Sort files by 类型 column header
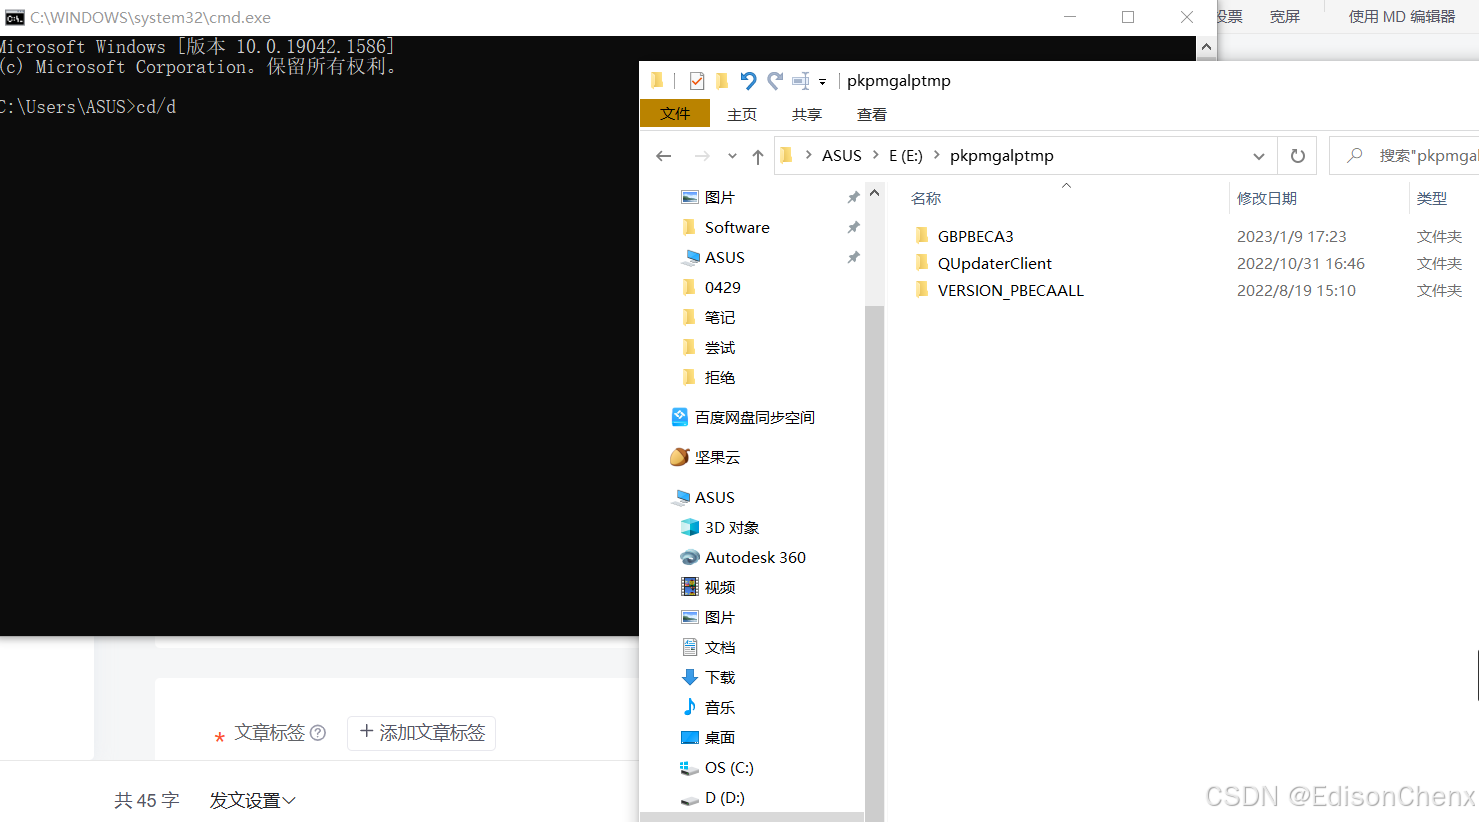The image size is (1479, 822). (x=1432, y=198)
